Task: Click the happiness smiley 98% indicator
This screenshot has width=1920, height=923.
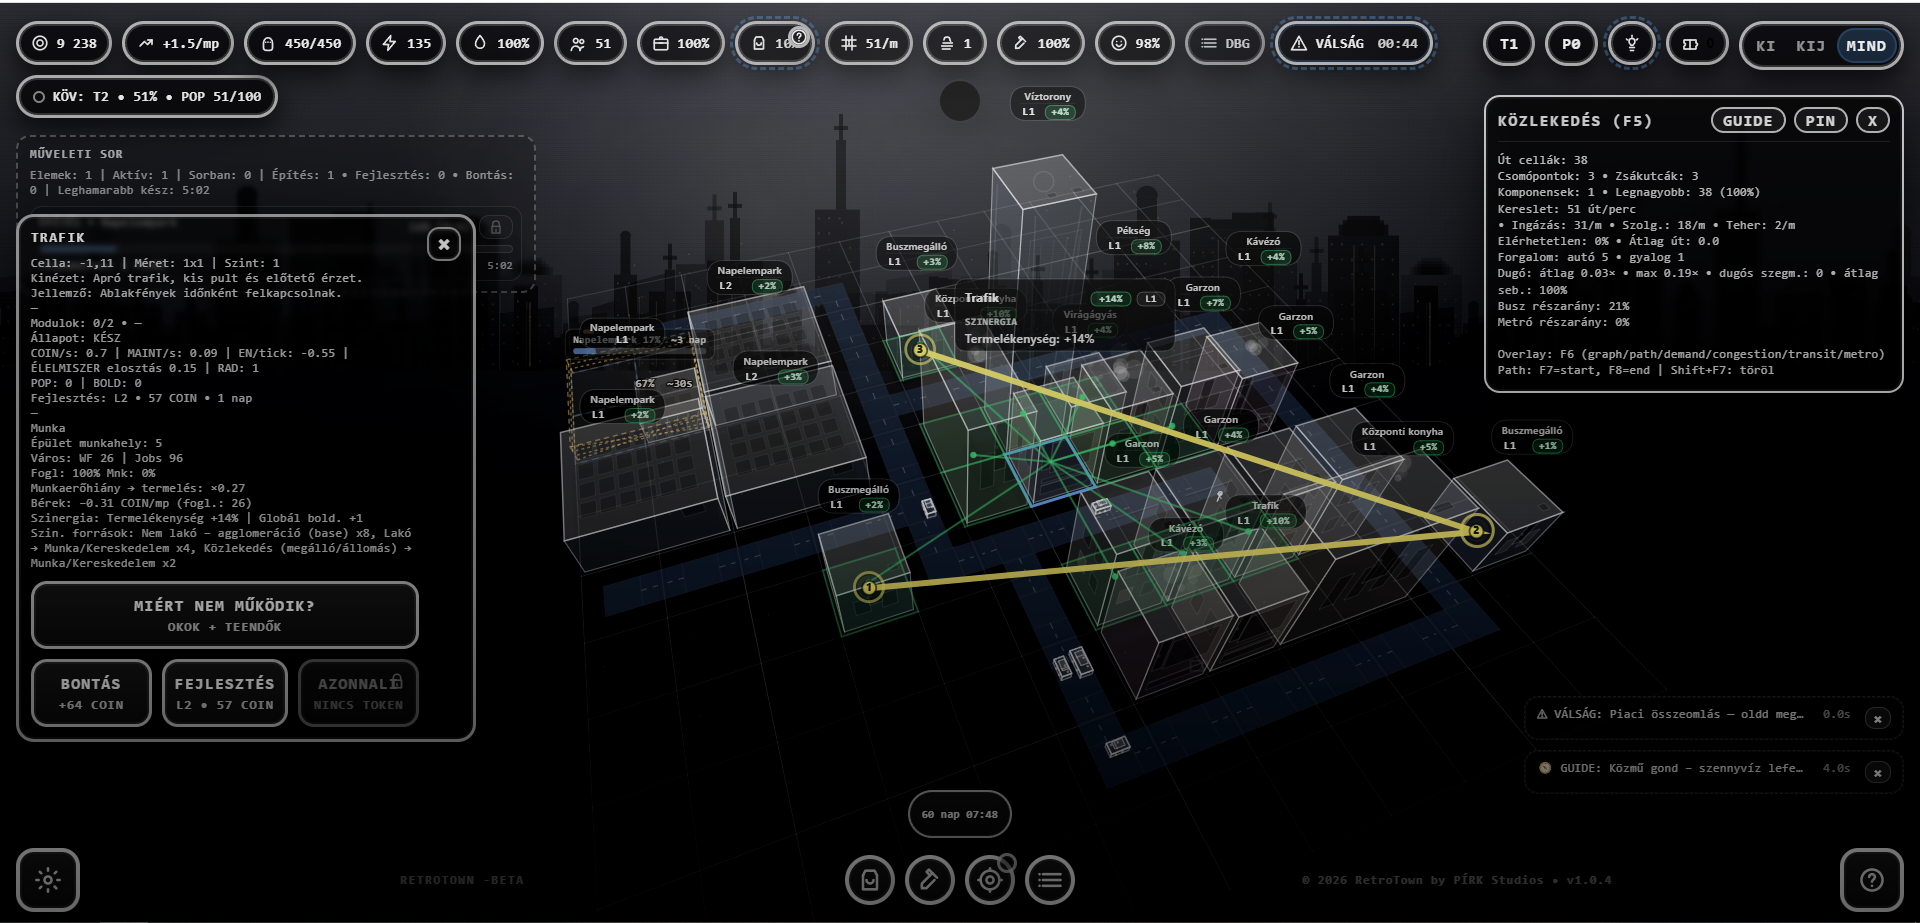Action: click(1134, 43)
